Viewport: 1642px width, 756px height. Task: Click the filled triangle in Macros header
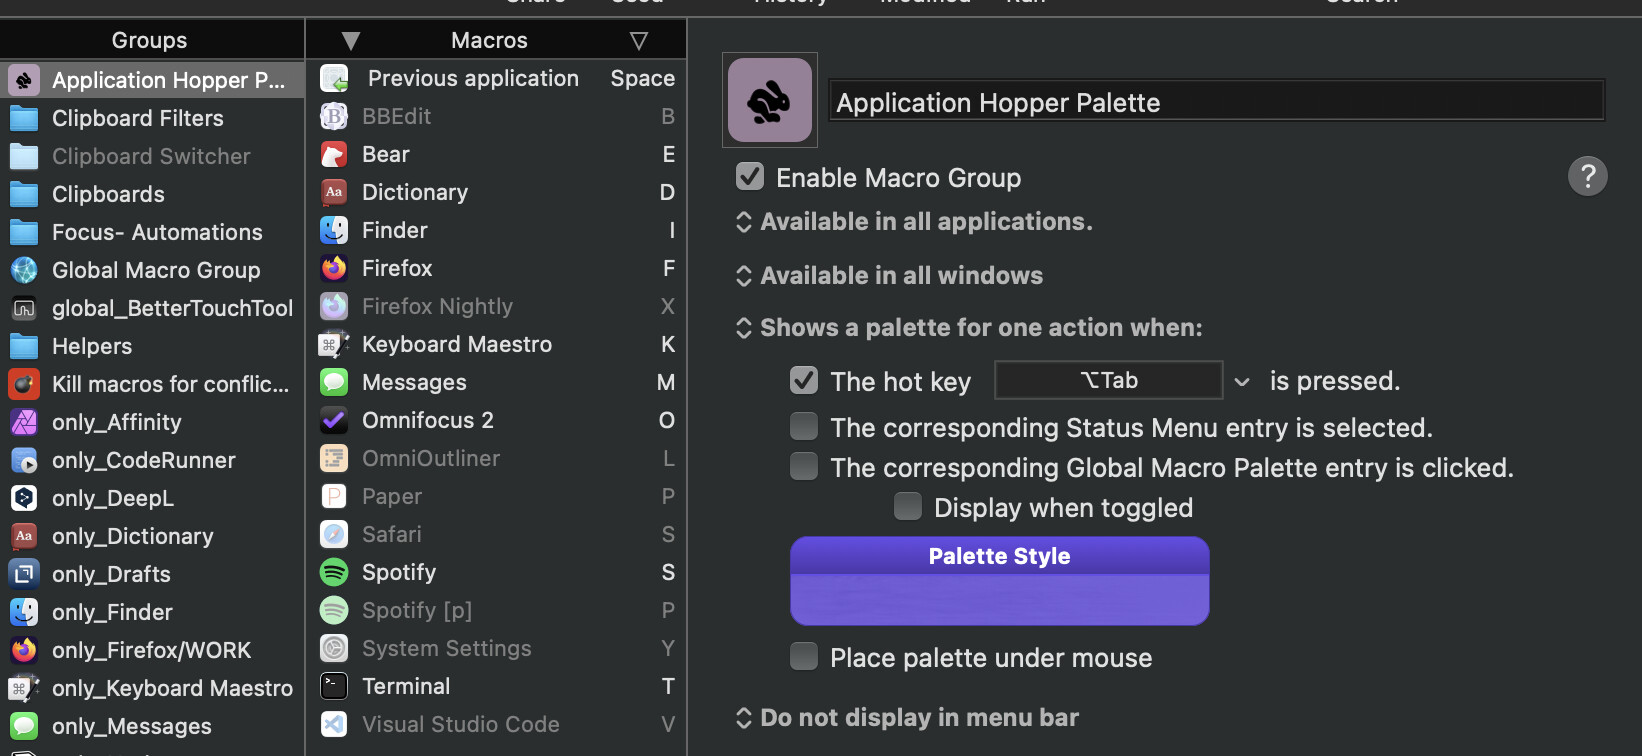[x=350, y=41]
